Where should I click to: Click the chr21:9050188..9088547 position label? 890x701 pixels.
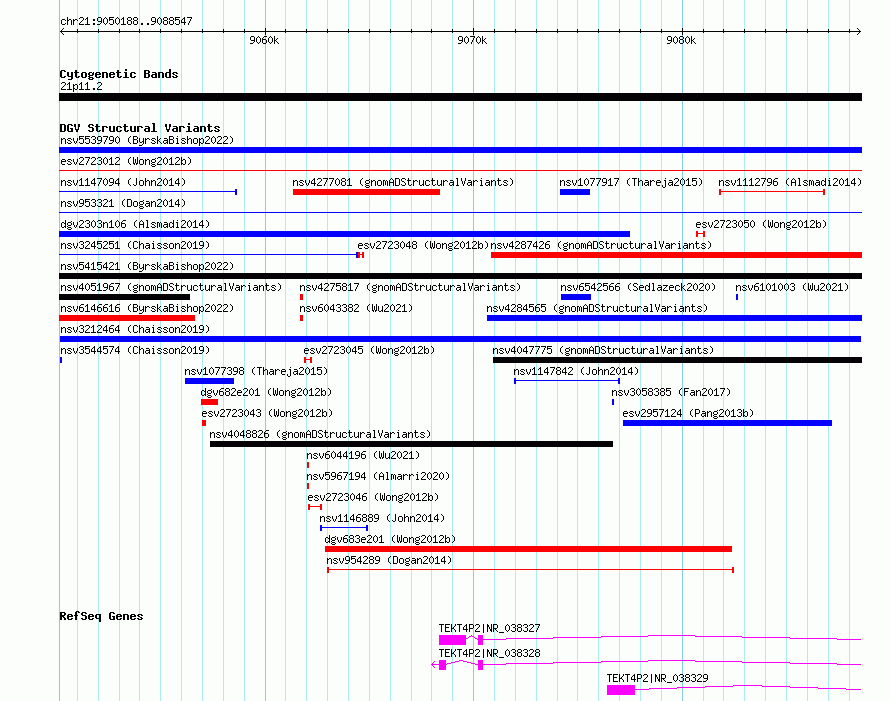click(126, 21)
